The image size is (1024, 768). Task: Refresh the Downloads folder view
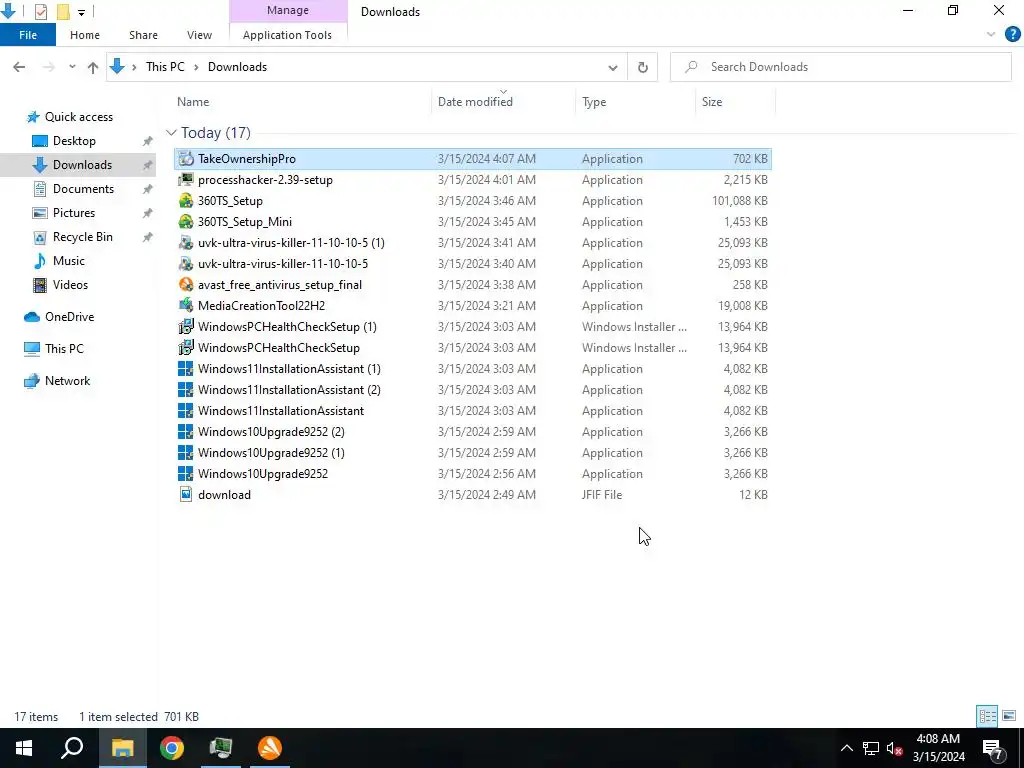coord(643,67)
